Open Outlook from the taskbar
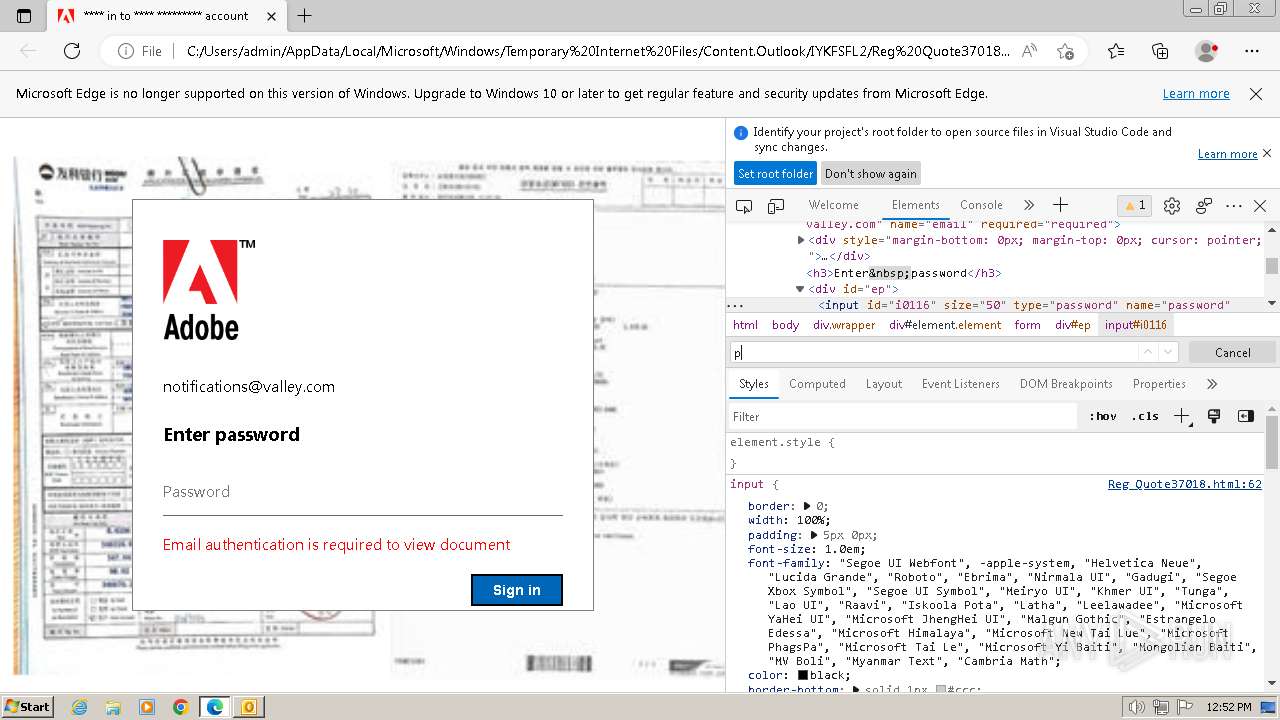The height and width of the screenshot is (720, 1280). [248, 707]
